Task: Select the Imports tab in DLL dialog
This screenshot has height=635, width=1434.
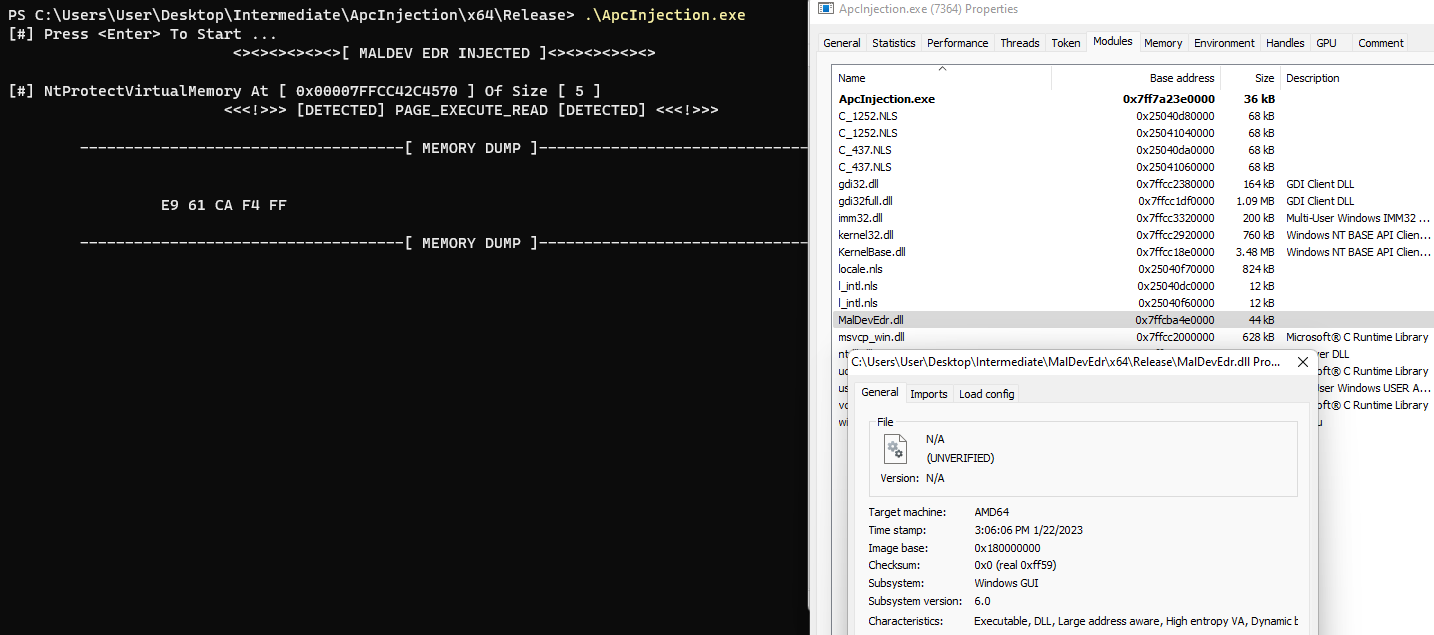Action: [x=928, y=394]
